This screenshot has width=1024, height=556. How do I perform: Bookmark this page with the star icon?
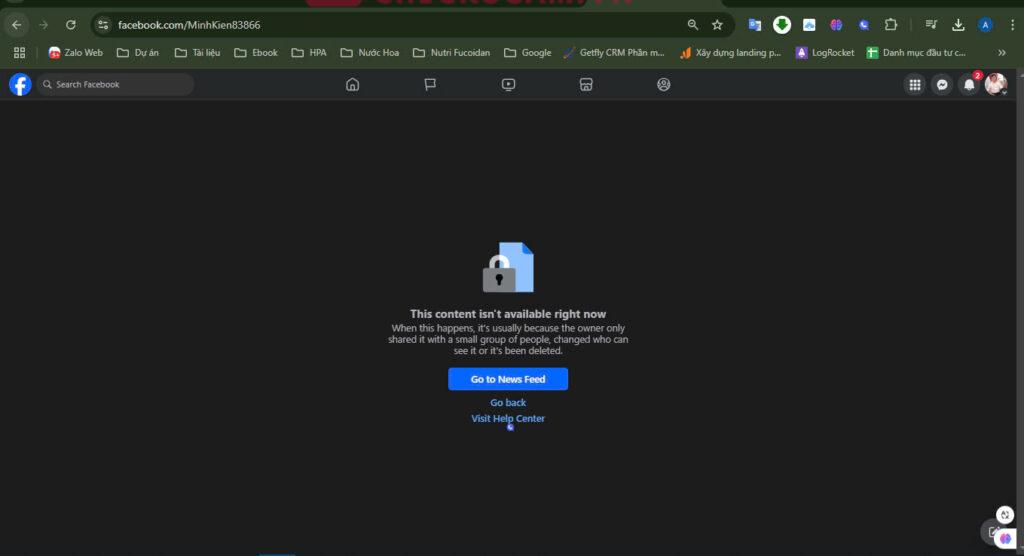pos(717,25)
